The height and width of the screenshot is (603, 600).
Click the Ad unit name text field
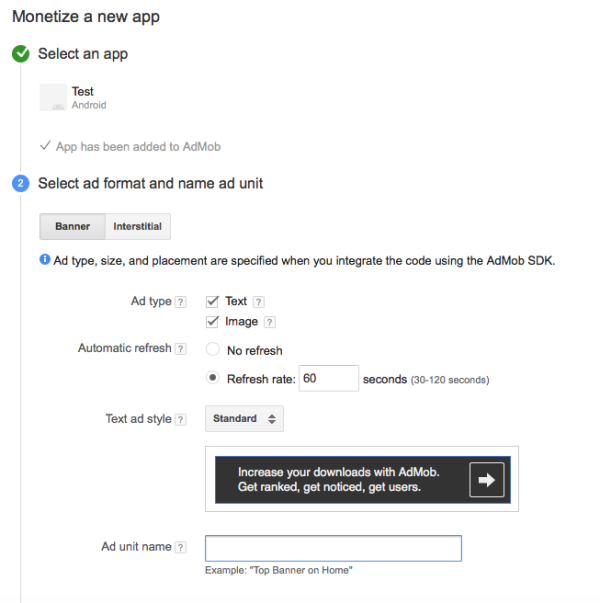click(333, 548)
